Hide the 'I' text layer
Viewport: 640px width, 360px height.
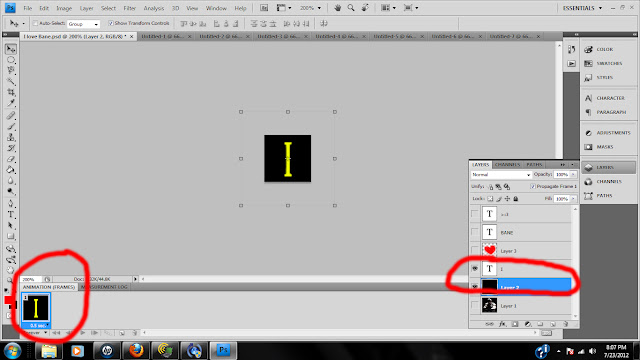tap(475, 269)
